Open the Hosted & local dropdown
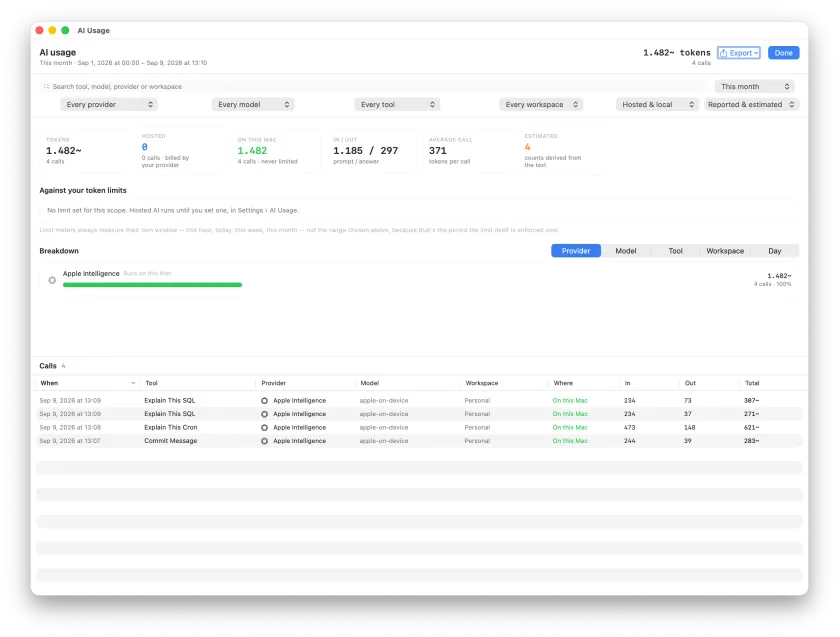This screenshot has width=840, height=637. (658, 104)
